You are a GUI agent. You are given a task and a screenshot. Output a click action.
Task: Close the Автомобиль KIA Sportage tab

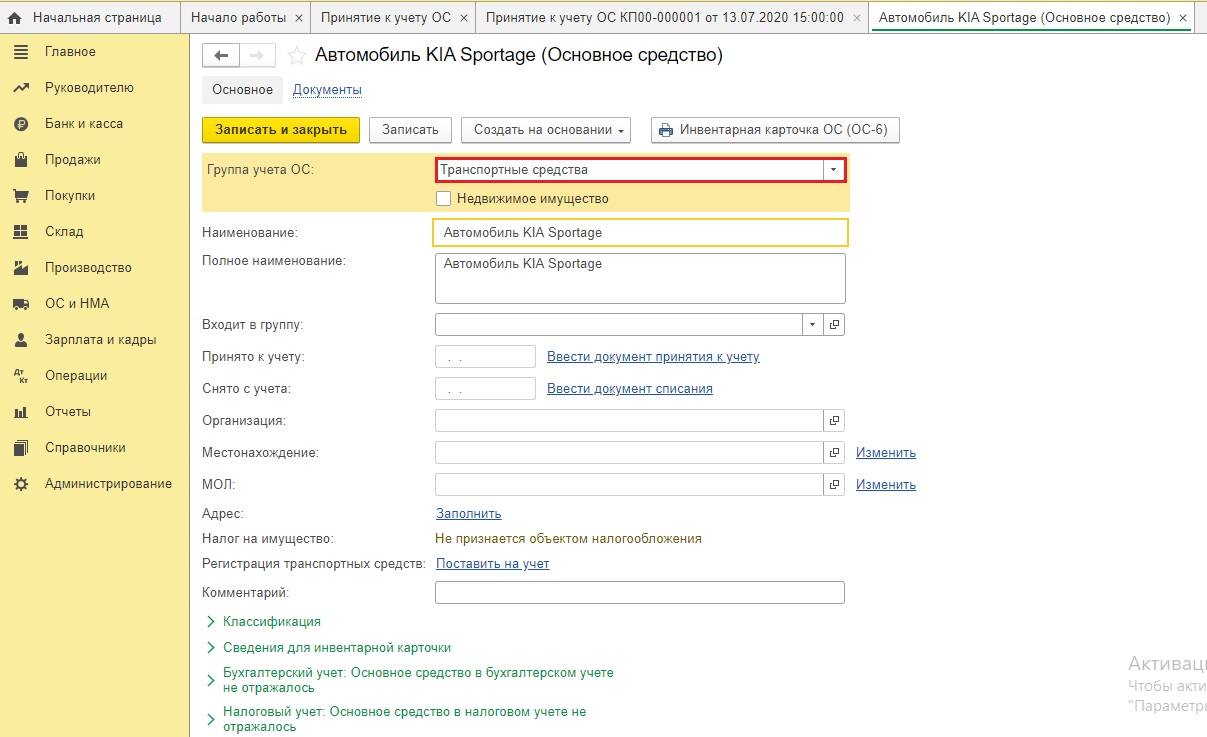[1183, 18]
